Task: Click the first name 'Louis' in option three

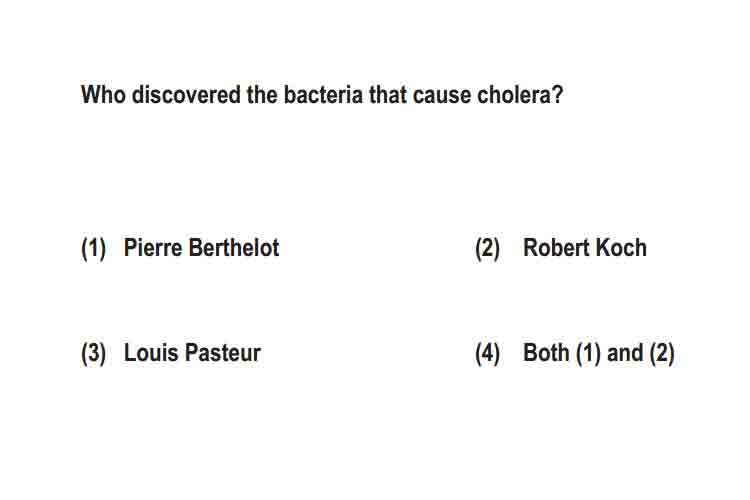Action: tap(151, 353)
